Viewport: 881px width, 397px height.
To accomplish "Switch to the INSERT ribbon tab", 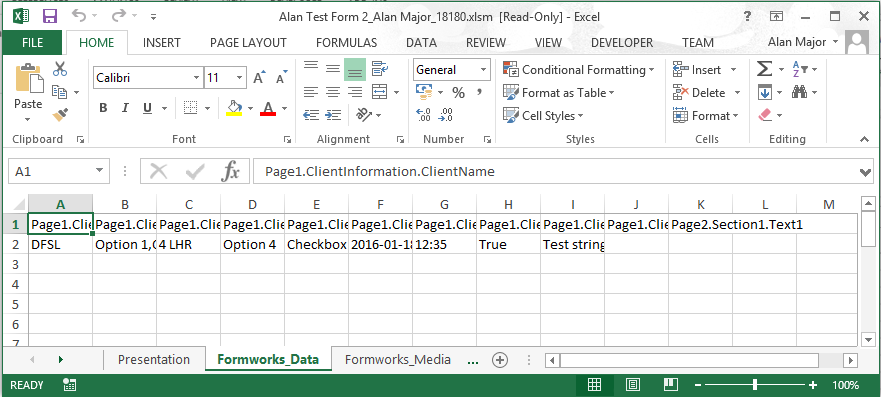I will [x=162, y=43].
